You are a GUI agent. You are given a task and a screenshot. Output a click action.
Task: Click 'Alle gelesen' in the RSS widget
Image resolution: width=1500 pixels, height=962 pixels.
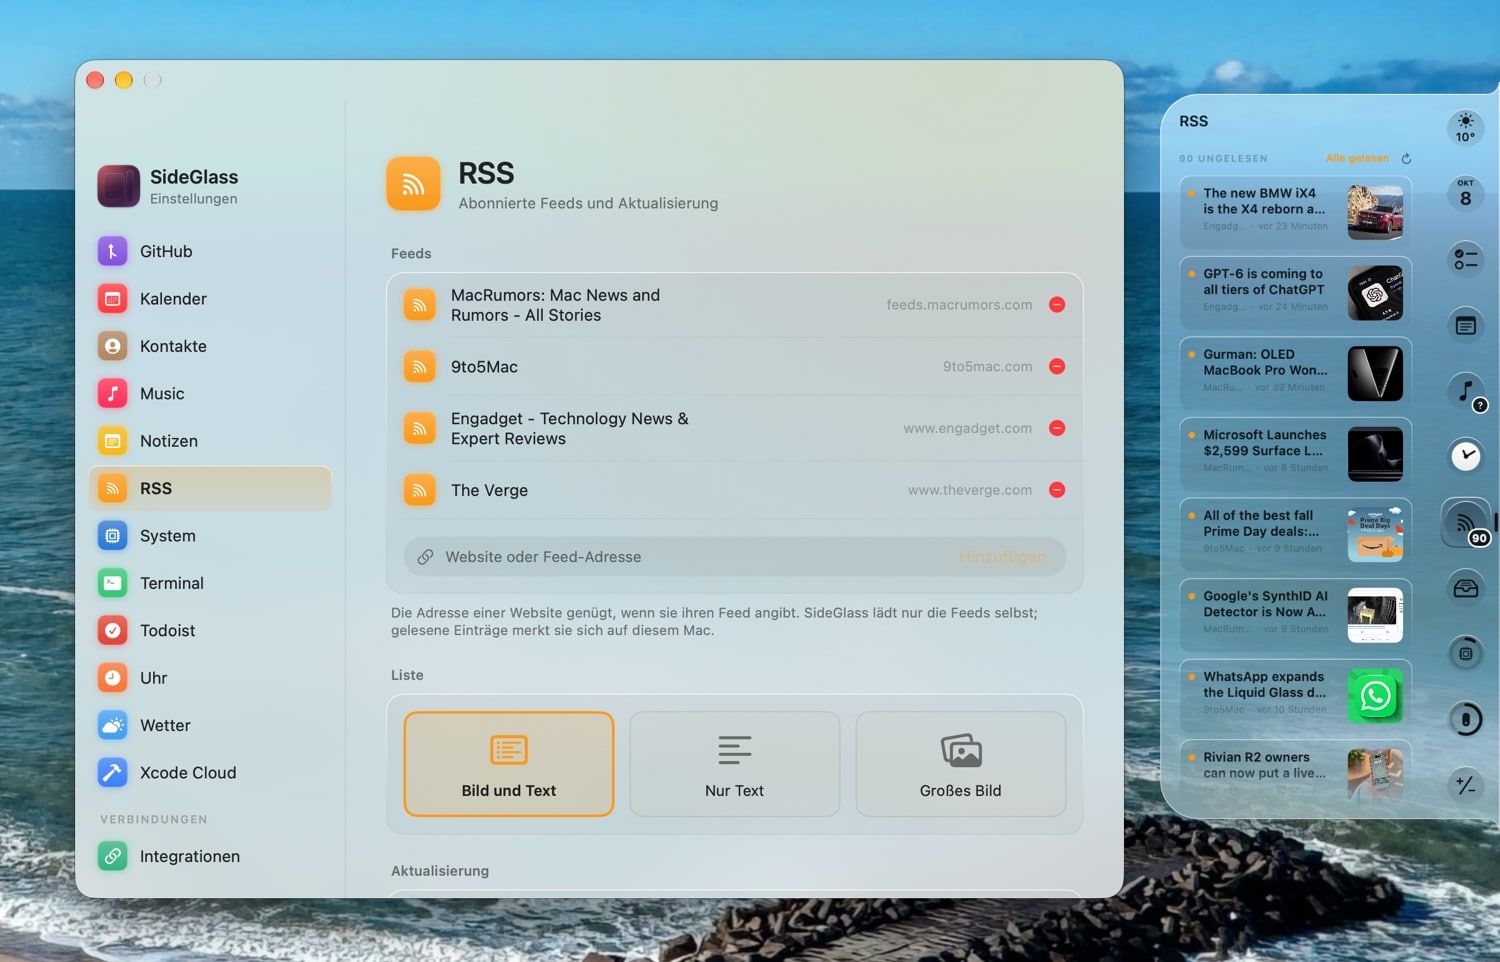[x=1357, y=159]
